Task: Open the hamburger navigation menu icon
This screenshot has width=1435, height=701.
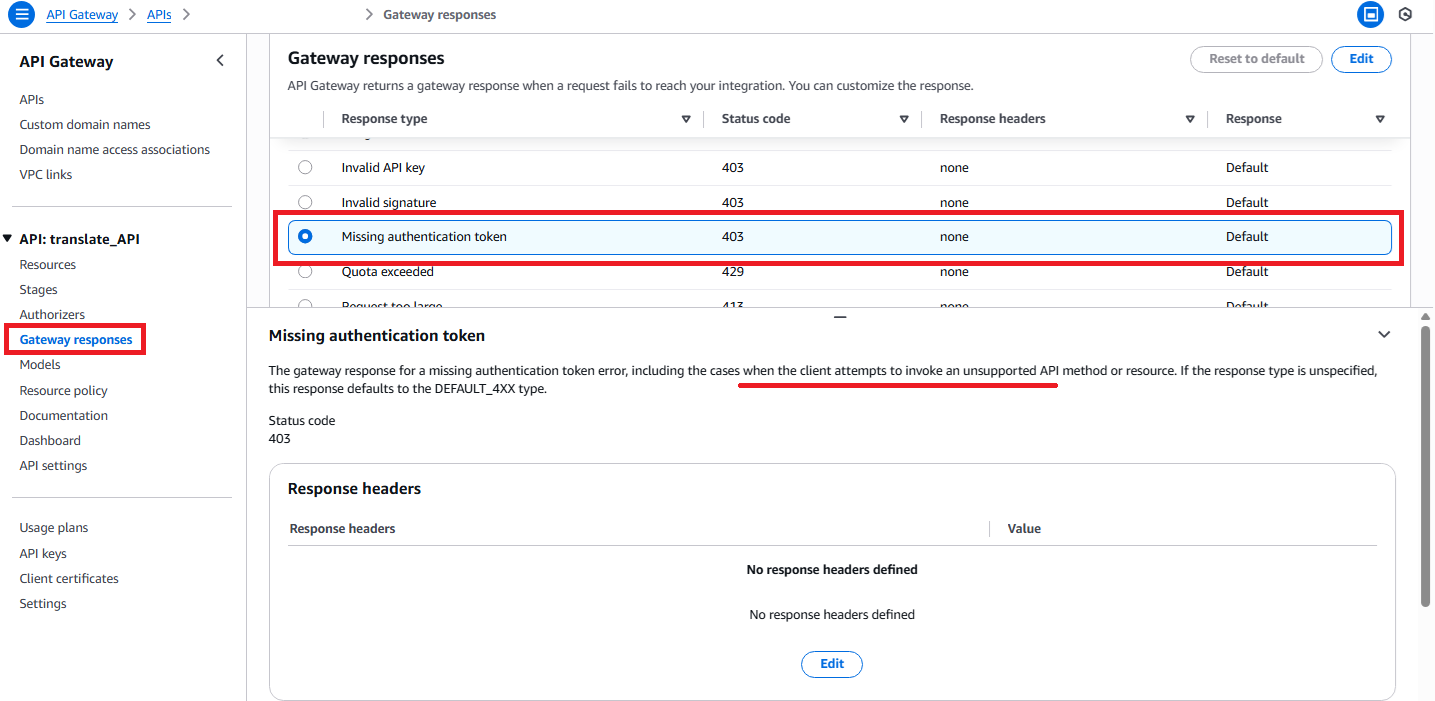Action: 21,15
